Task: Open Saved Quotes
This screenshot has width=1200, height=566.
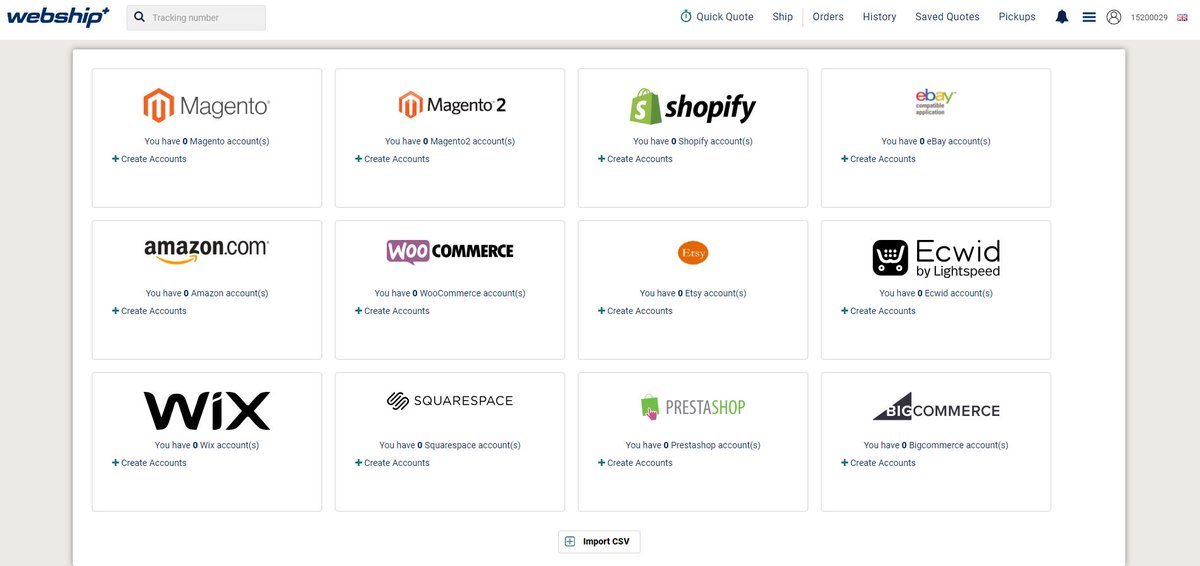Action: pos(947,17)
